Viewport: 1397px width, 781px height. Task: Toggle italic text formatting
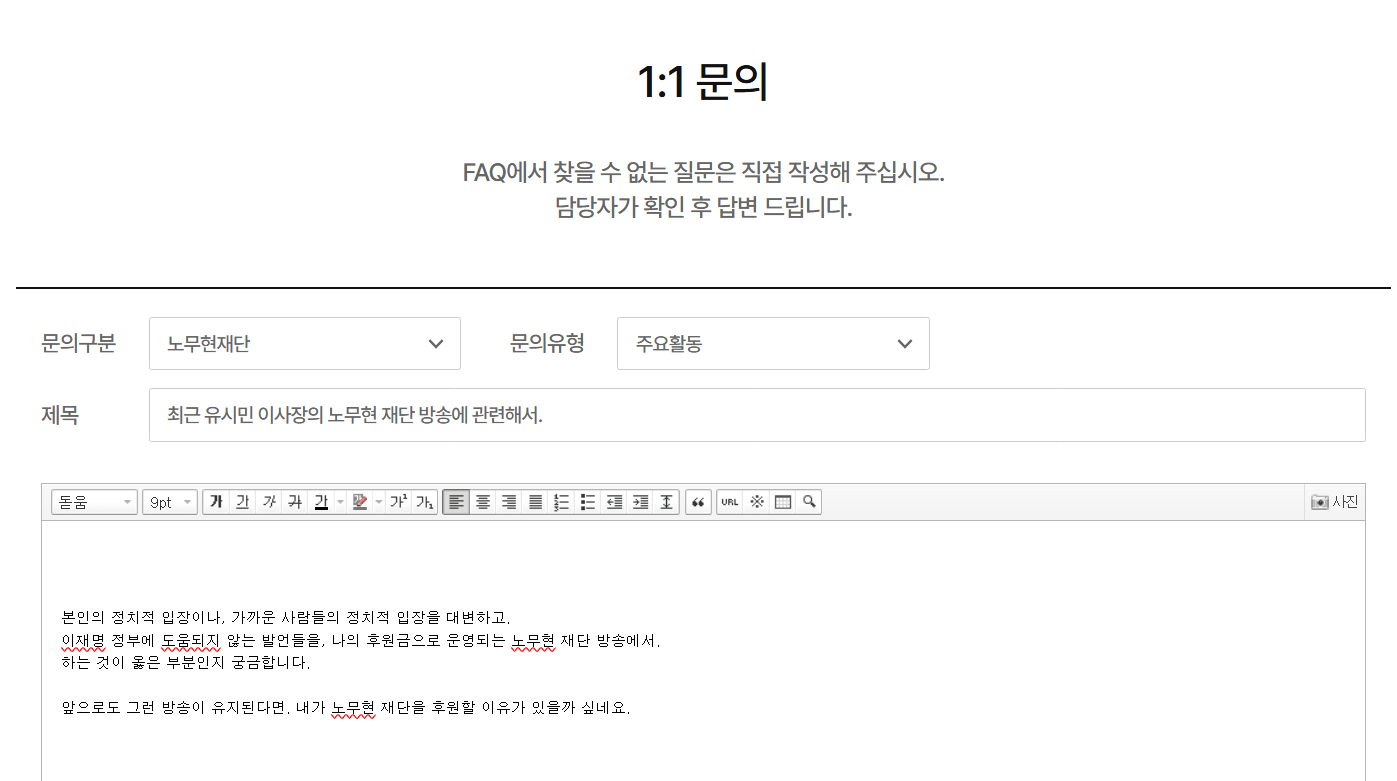pyautogui.click(x=268, y=502)
